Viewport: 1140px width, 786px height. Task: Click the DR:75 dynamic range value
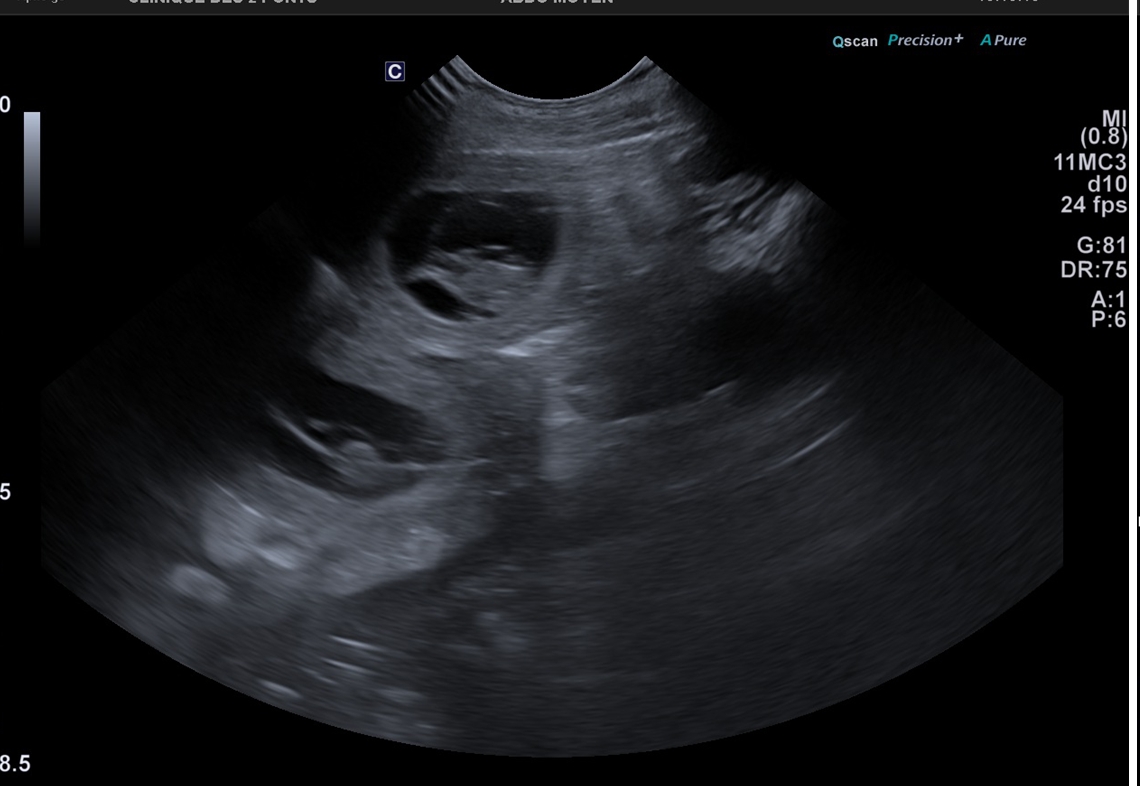pyautogui.click(x=1094, y=269)
